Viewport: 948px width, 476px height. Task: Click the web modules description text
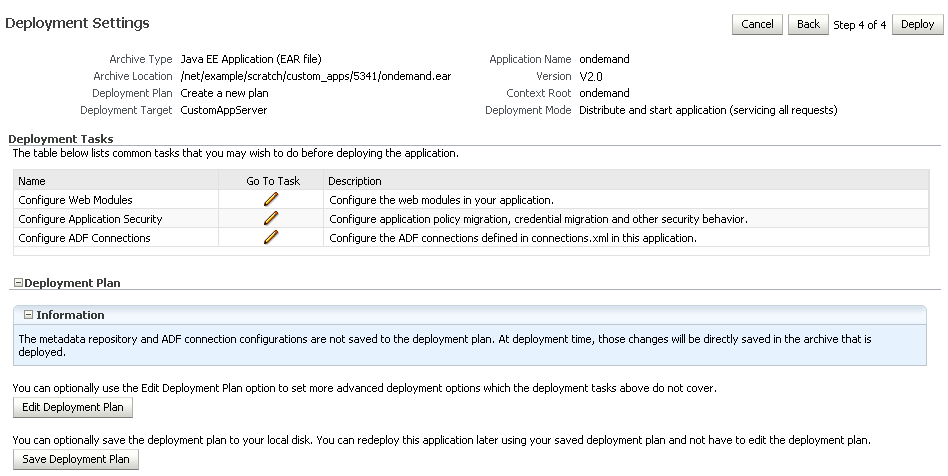441,200
